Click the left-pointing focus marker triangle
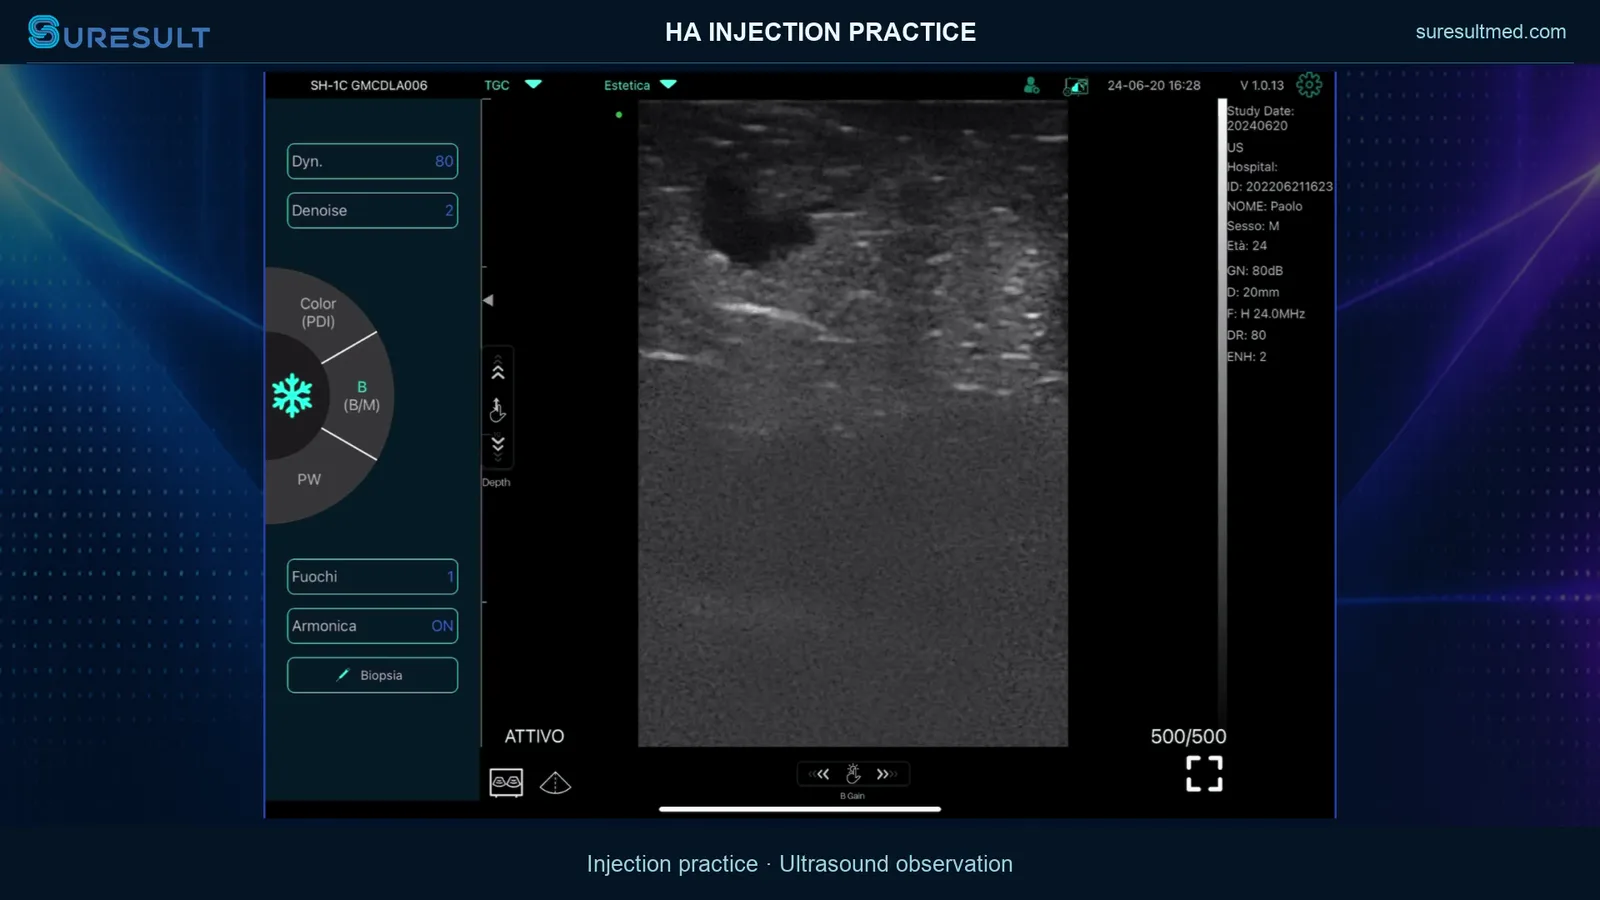This screenshot has width=1600, height=900. pos(488,300)
